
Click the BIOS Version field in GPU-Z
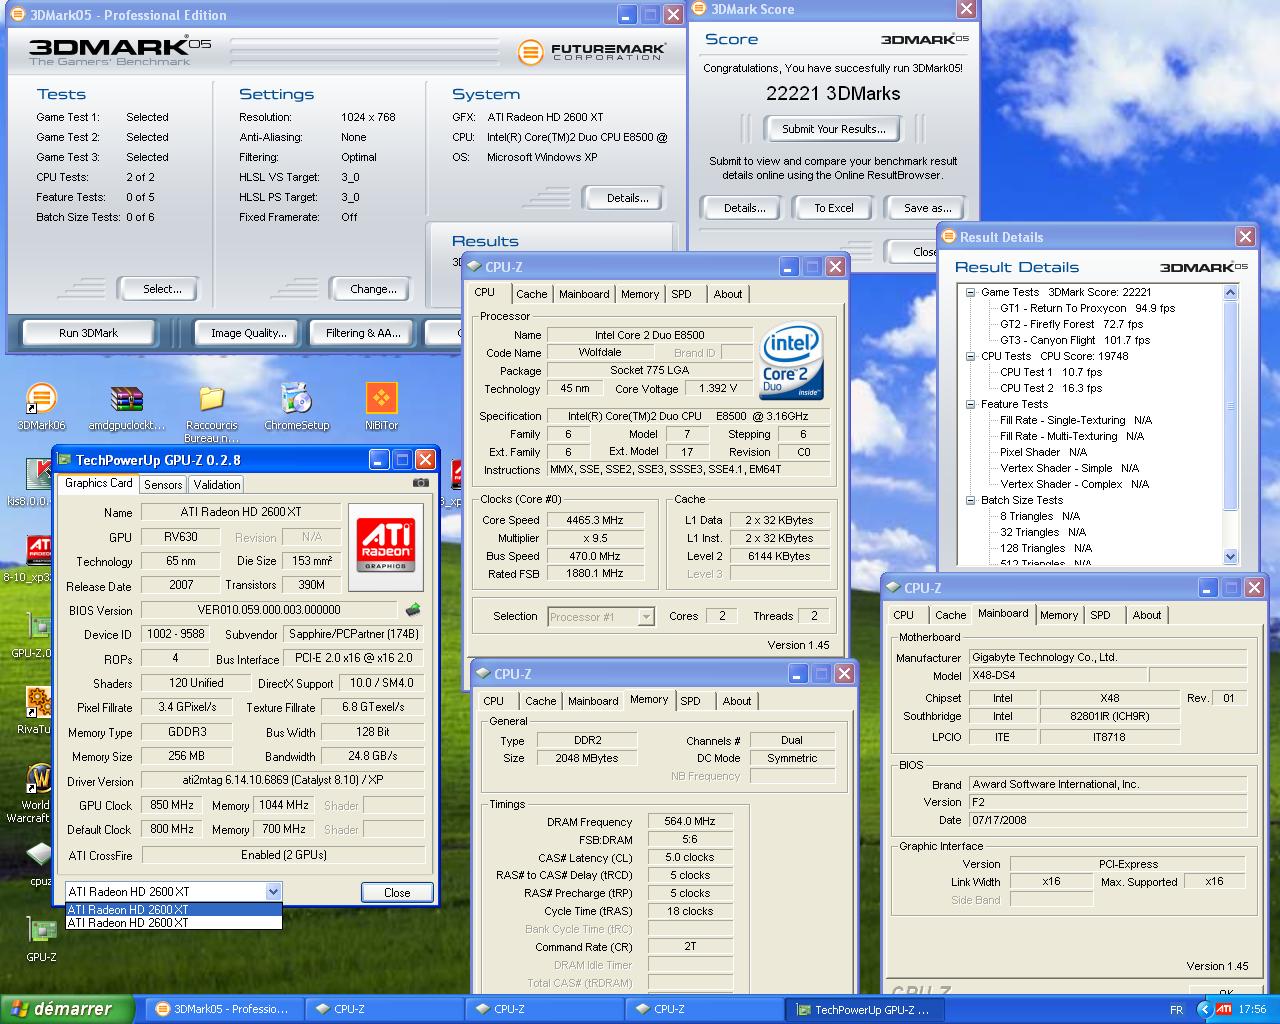269,609
